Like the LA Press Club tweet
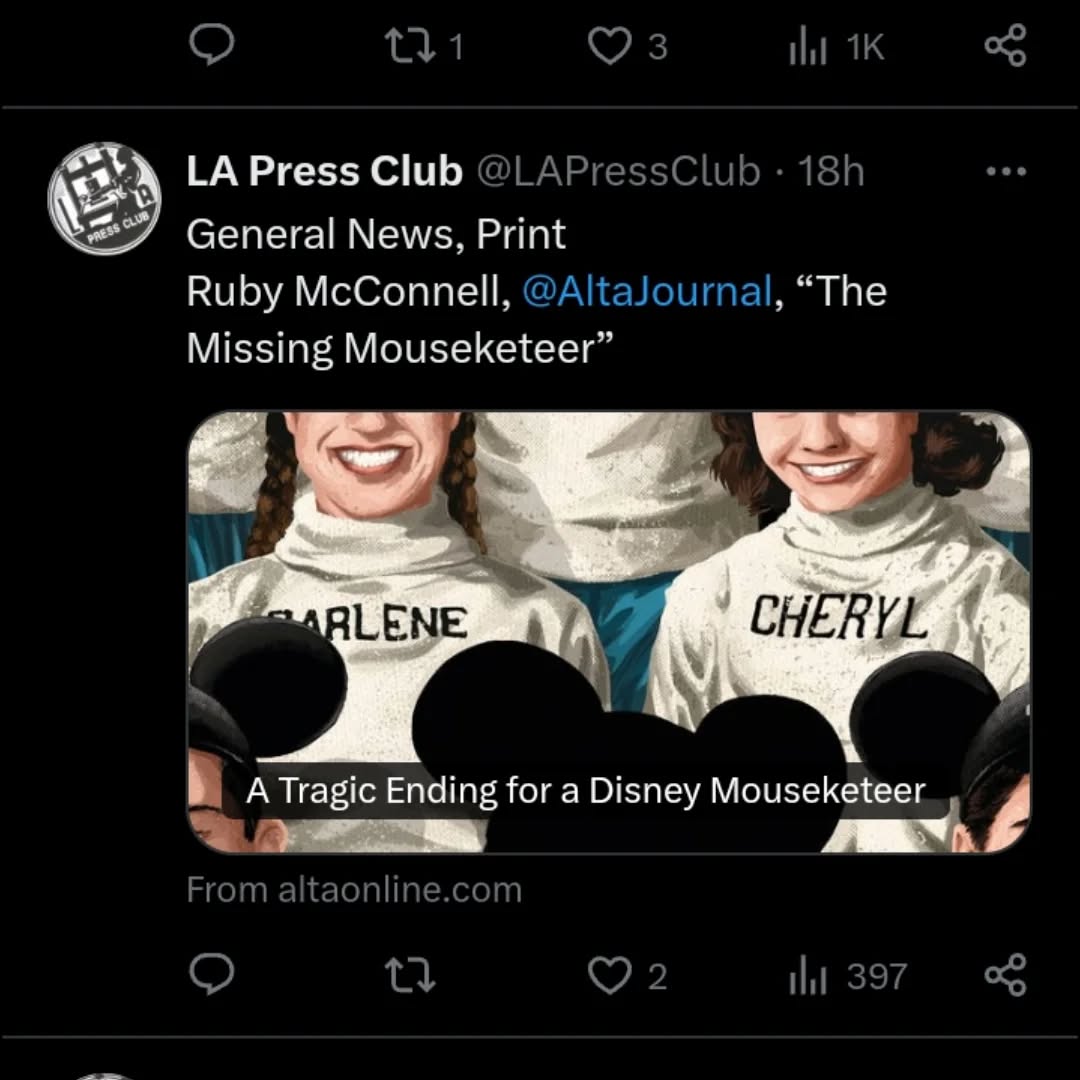1080x1080 pixels. (610, 975)
